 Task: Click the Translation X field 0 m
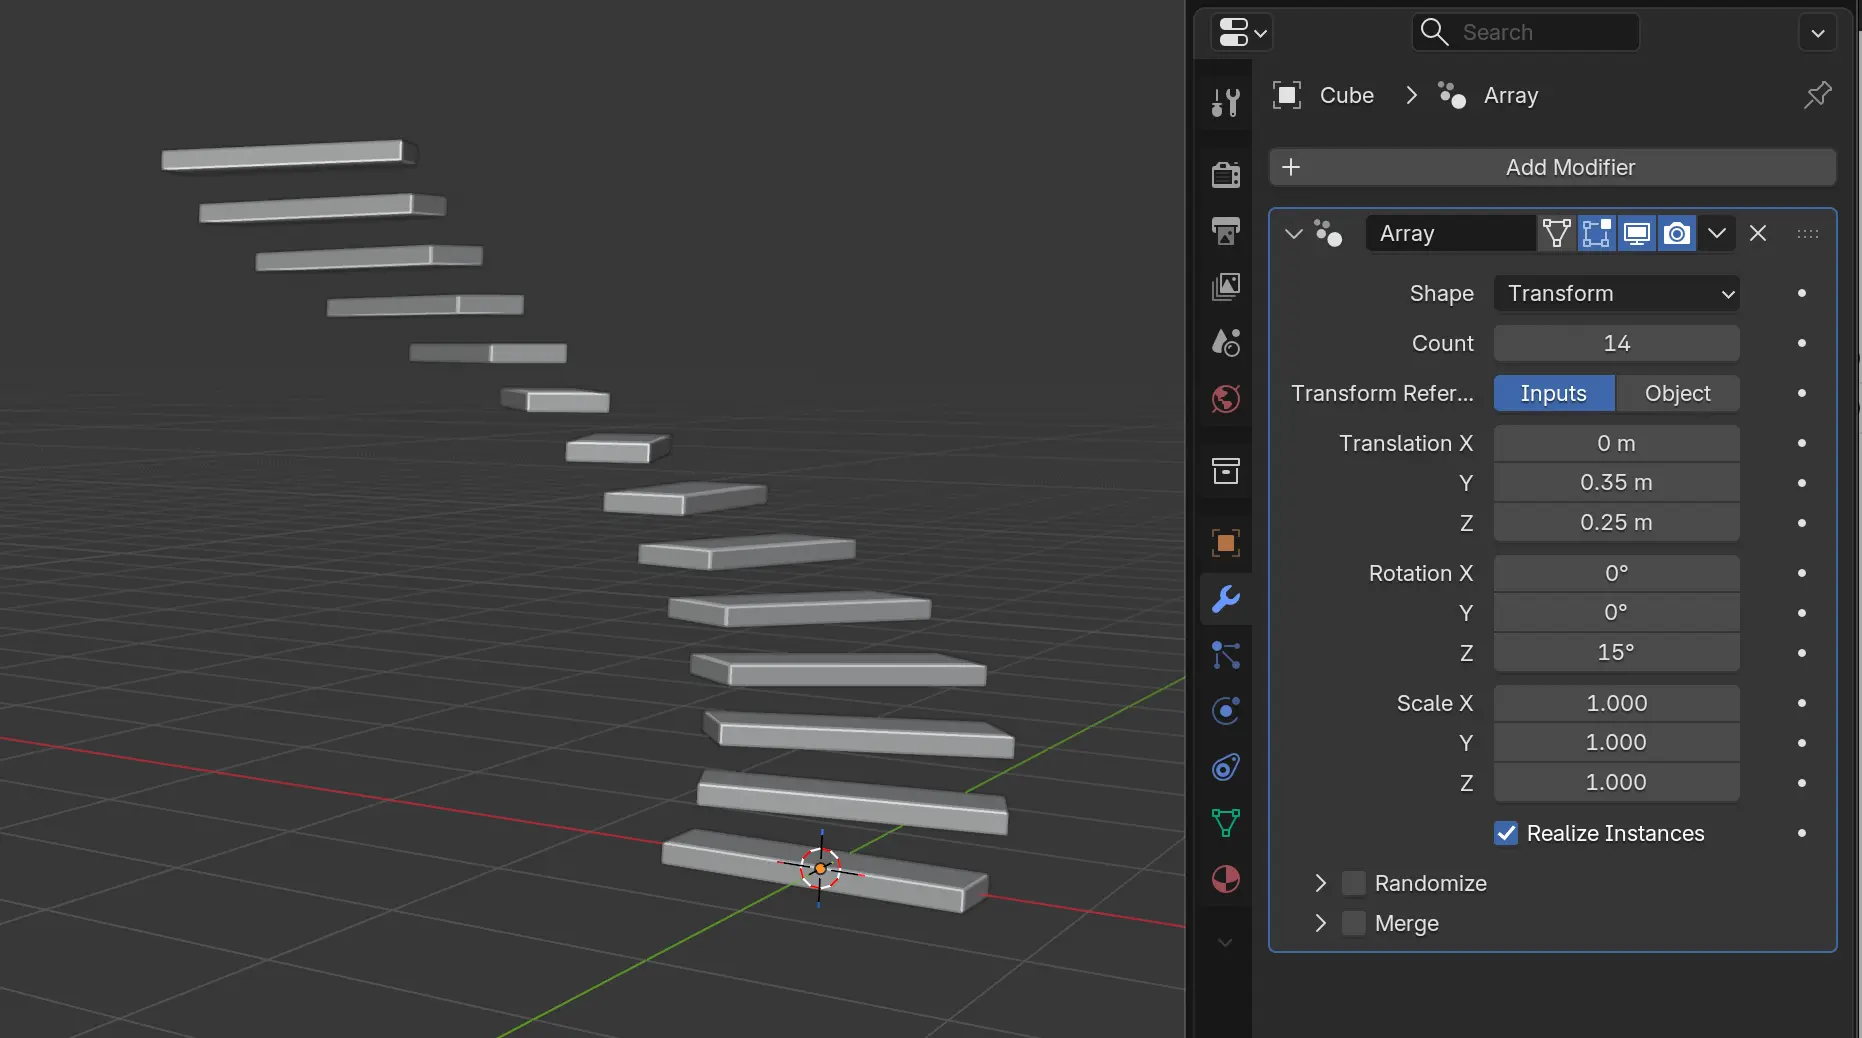pos(1617,443)
